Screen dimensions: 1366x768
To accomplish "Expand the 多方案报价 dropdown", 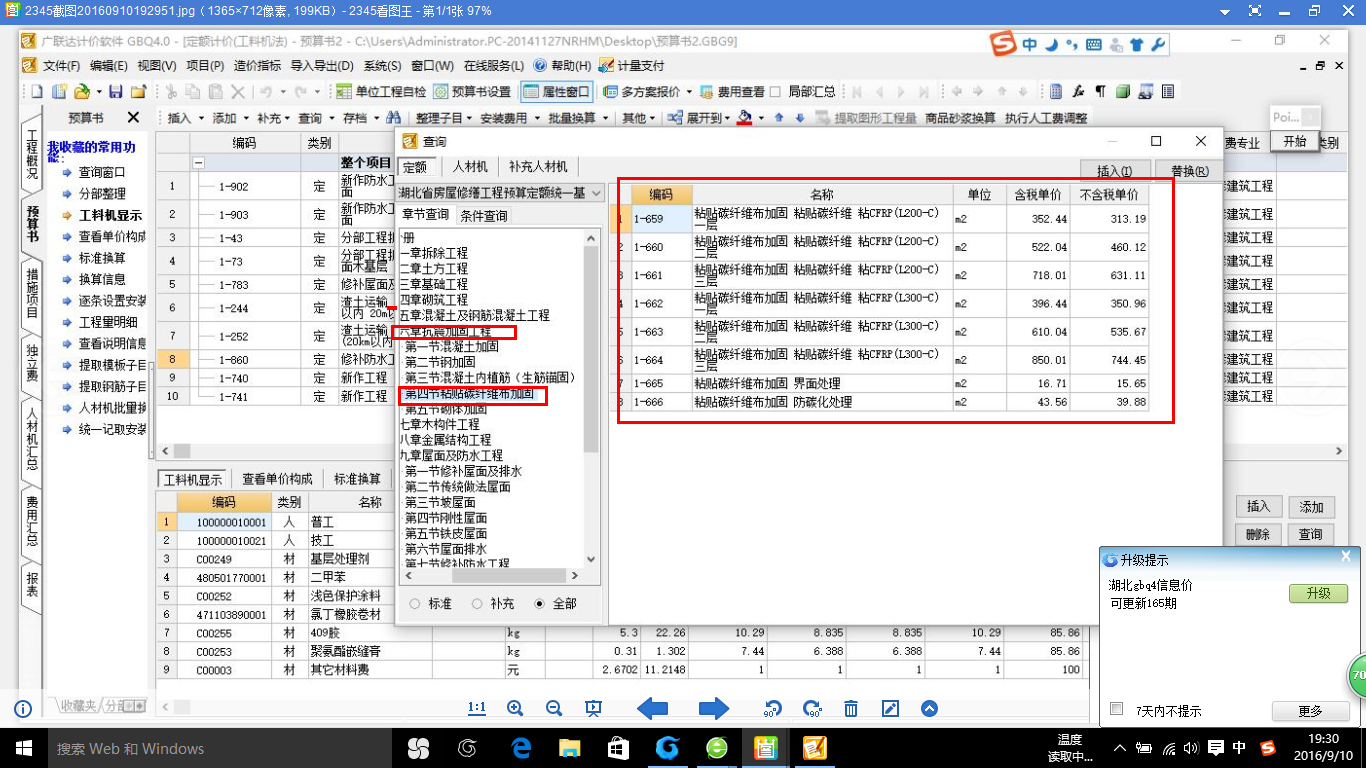I will (689, 92).
